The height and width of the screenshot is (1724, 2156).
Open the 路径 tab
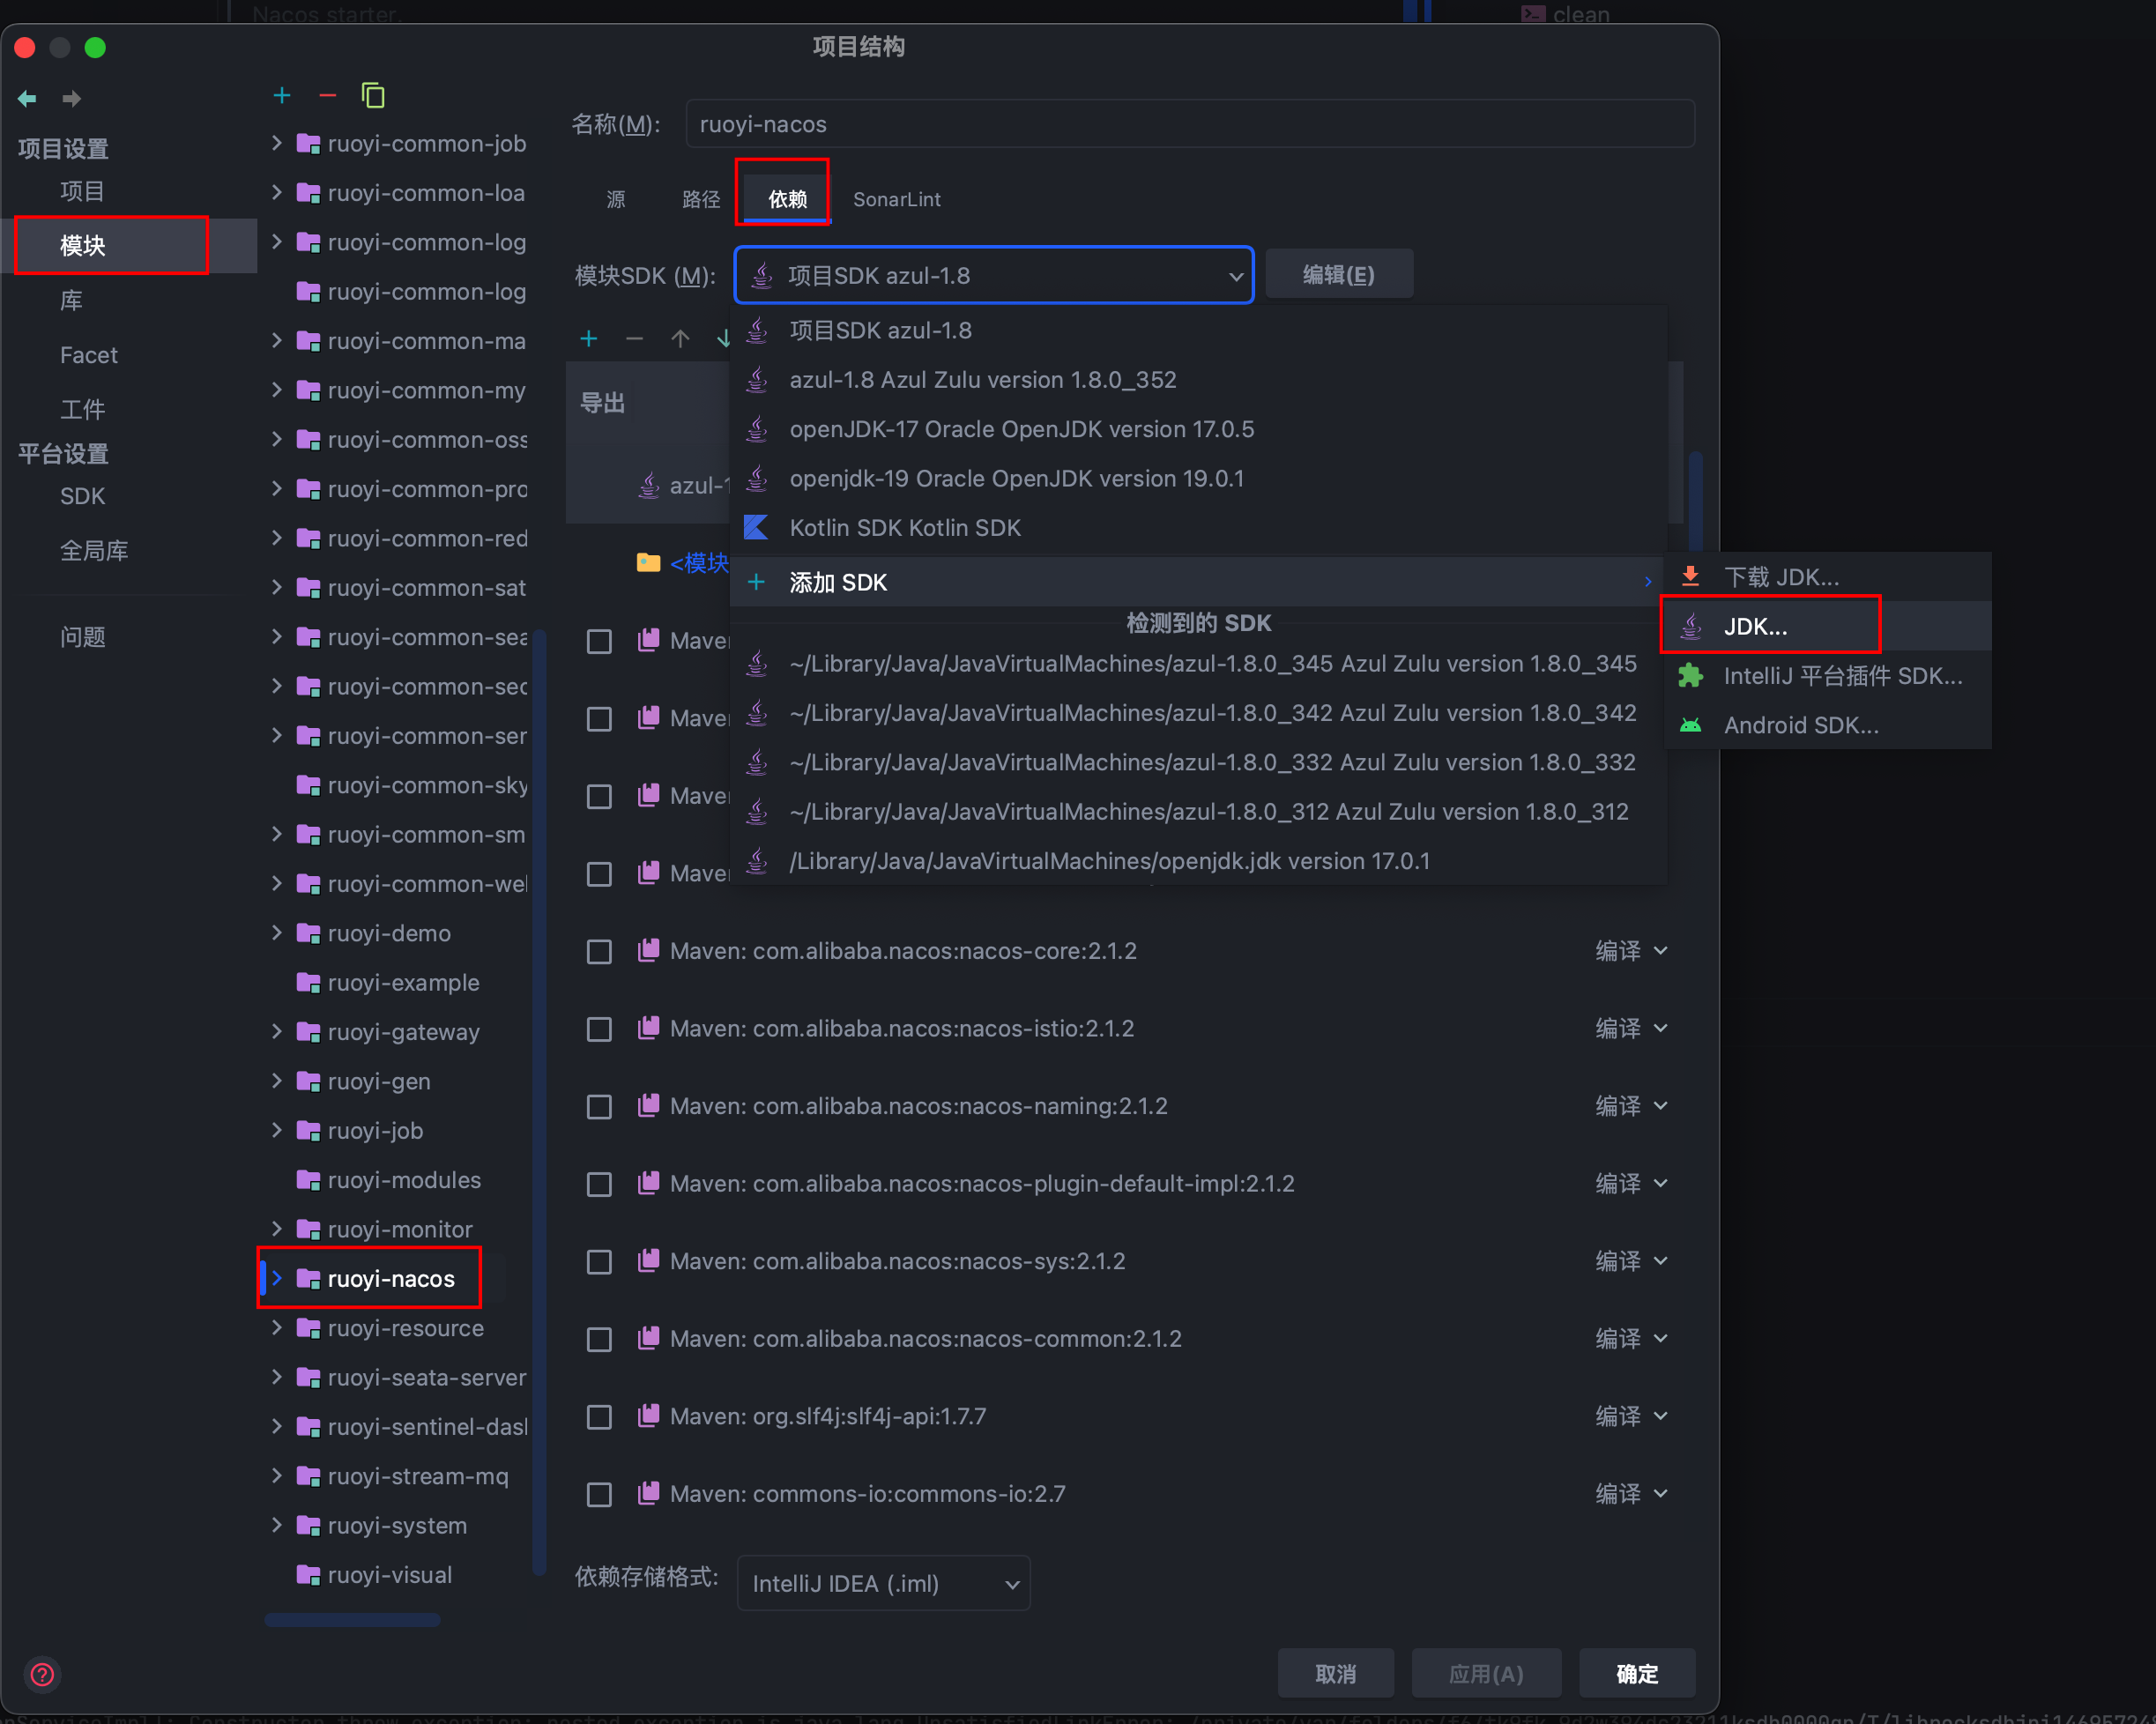[700, 198]
